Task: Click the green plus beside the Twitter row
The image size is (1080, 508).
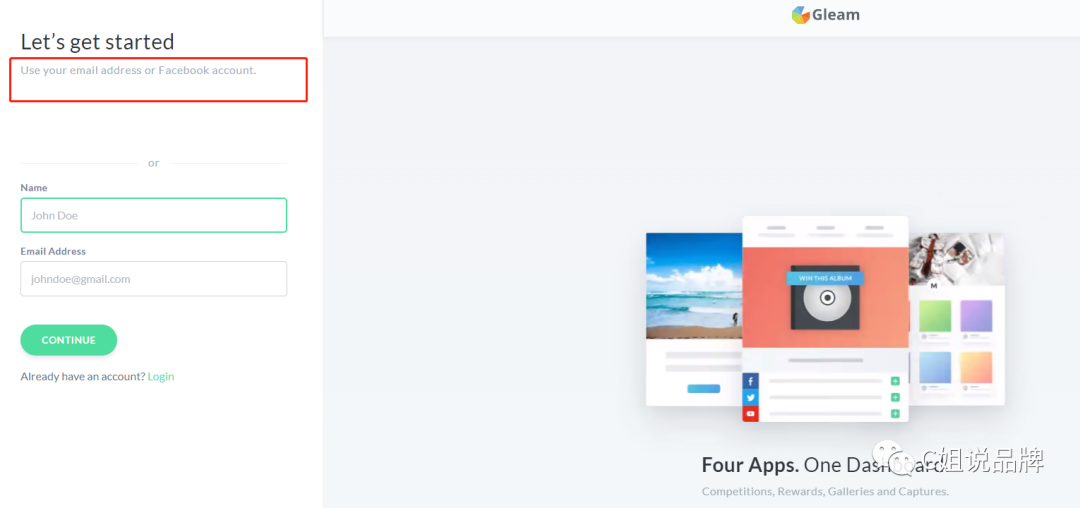Action: pyautogui.click(x=895, y=397)
